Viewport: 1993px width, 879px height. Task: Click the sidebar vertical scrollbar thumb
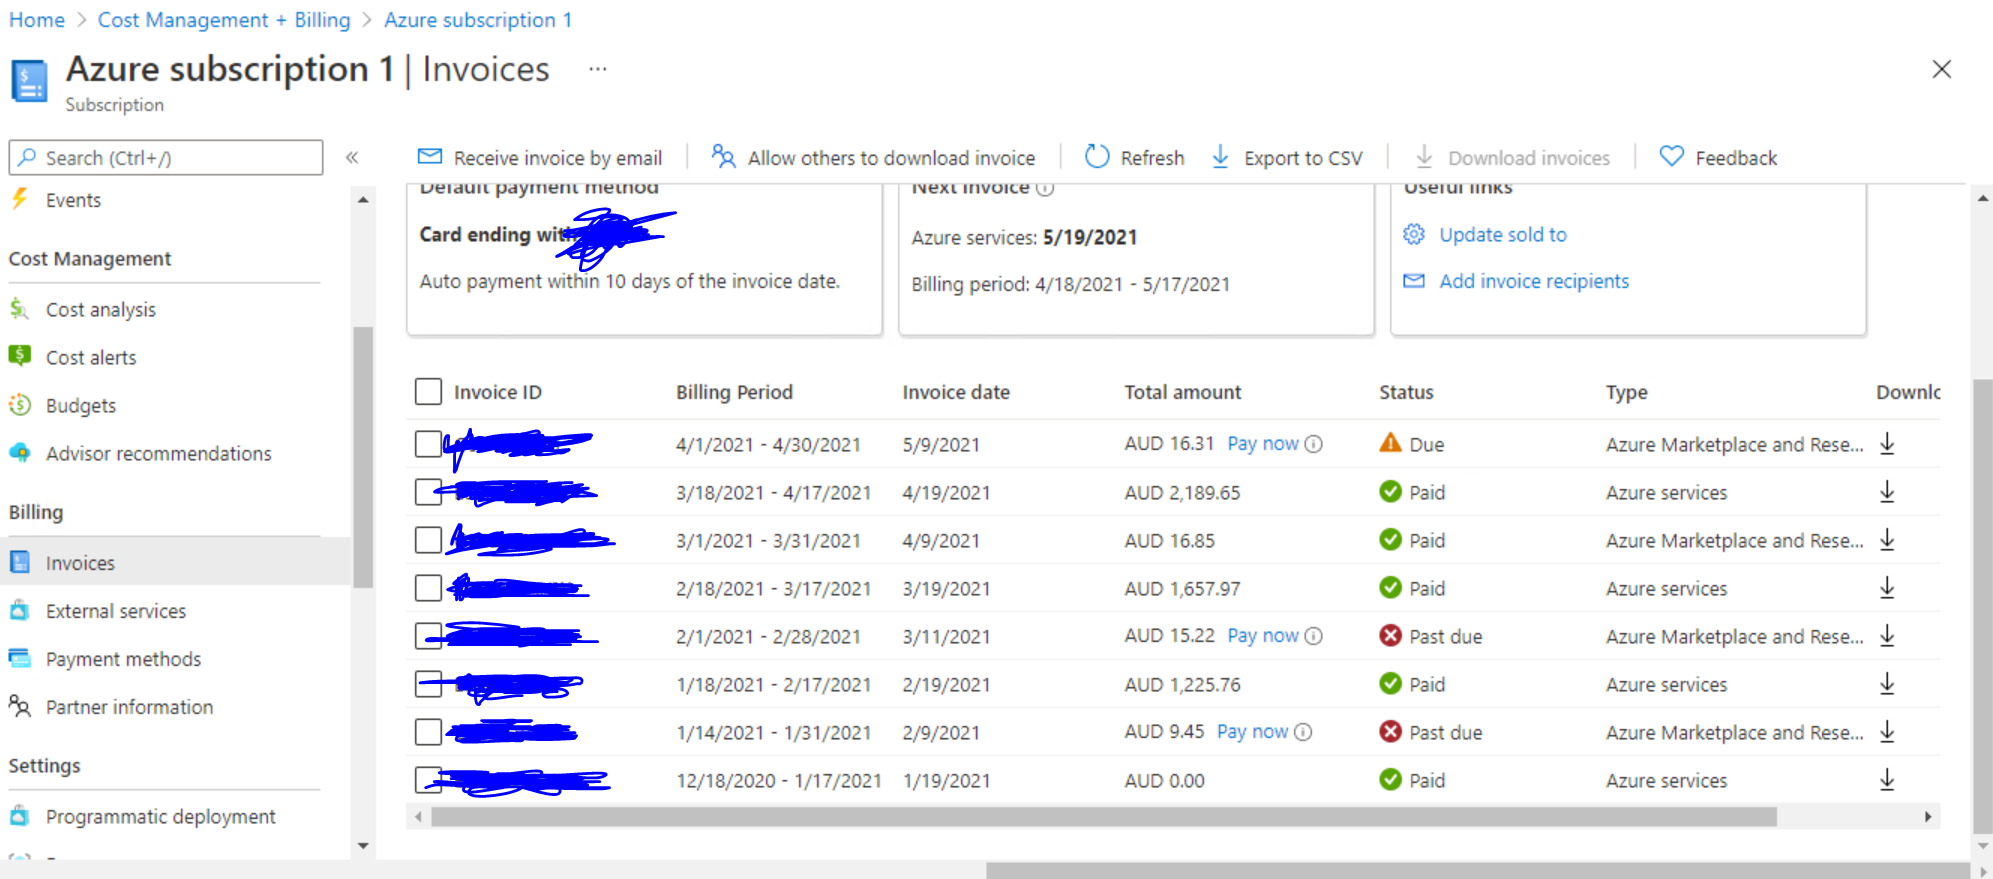(x=363, y=457)
